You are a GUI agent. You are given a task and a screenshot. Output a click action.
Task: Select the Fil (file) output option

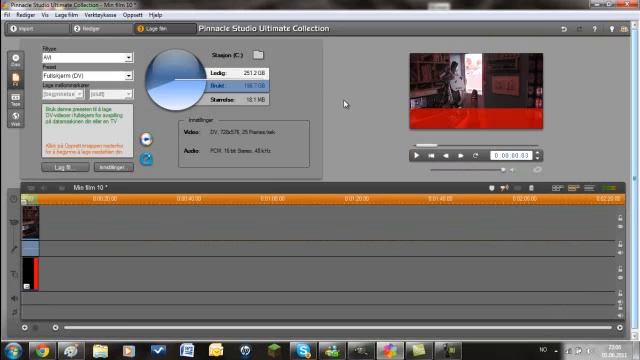(x=16, y=79)
